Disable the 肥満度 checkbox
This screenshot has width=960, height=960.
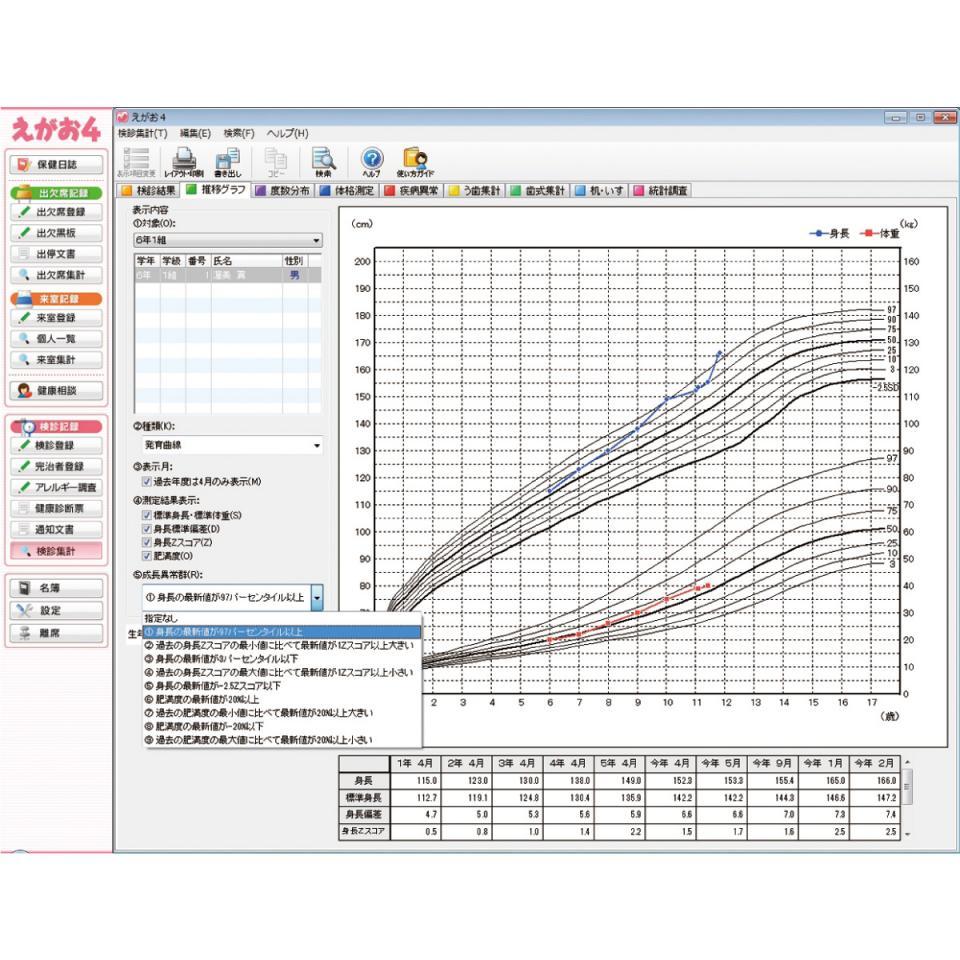pos(147,555)
